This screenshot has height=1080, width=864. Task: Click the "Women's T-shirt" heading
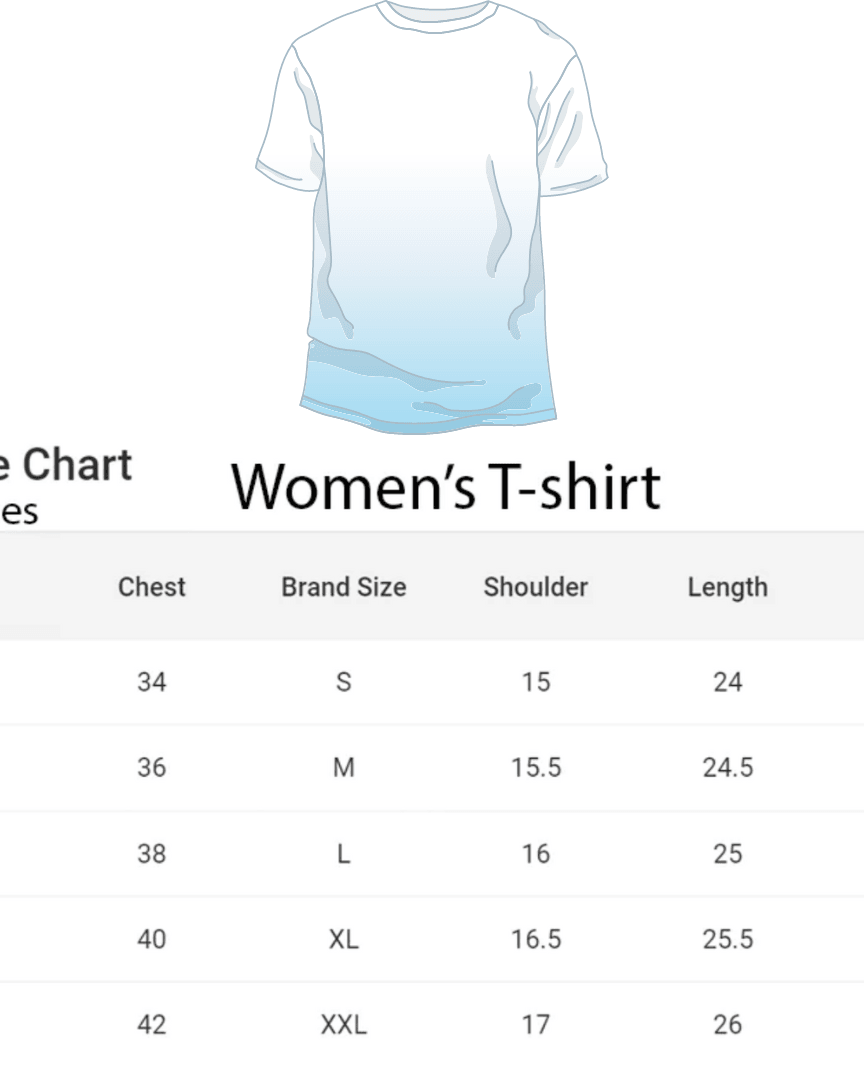pos(446,487)
